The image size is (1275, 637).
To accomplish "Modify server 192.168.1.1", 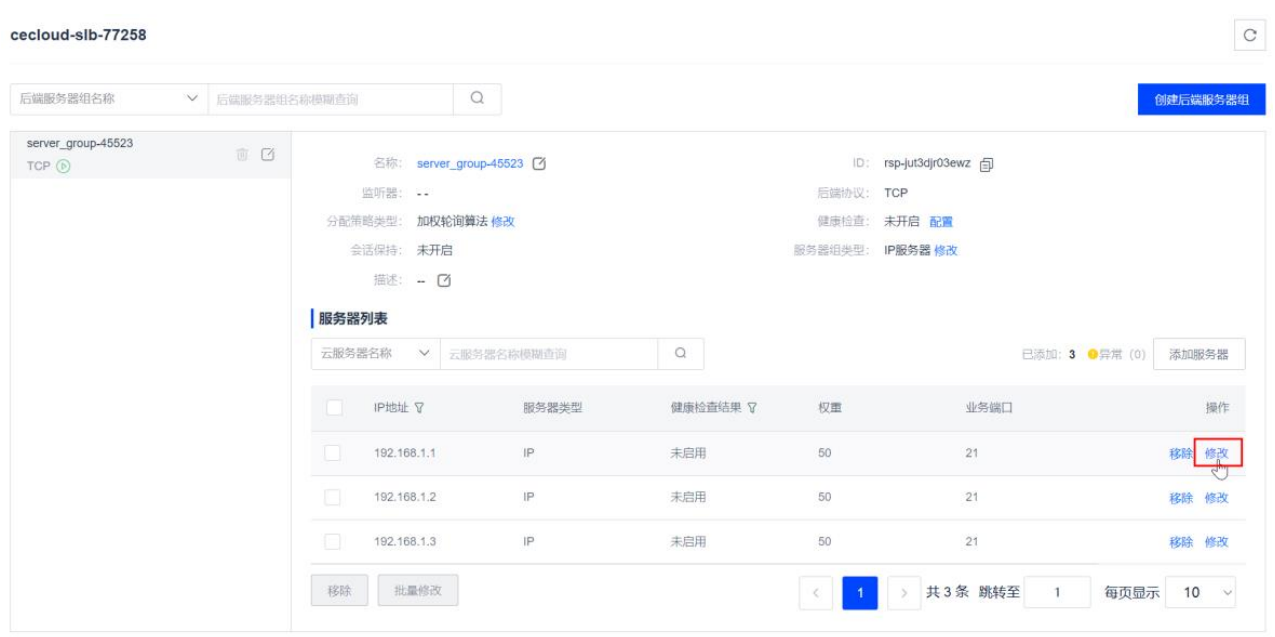I will tap(1217, 453).
